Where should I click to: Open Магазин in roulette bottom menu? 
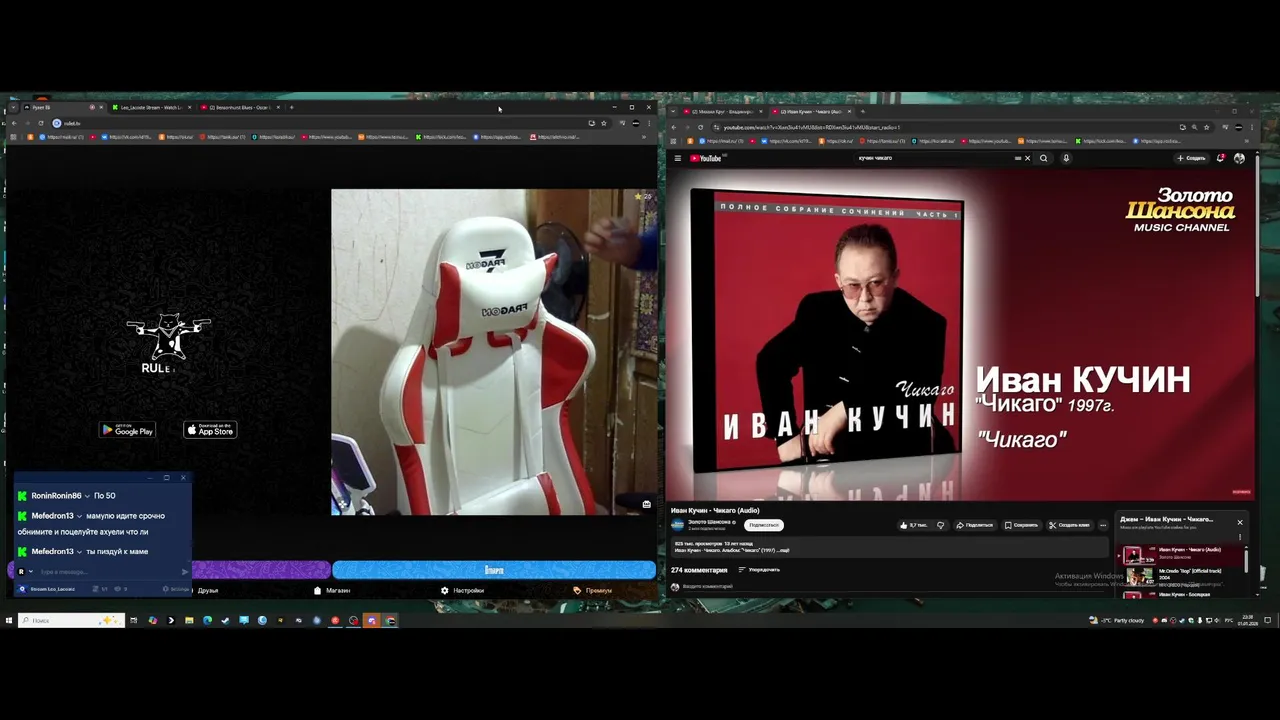332,591
